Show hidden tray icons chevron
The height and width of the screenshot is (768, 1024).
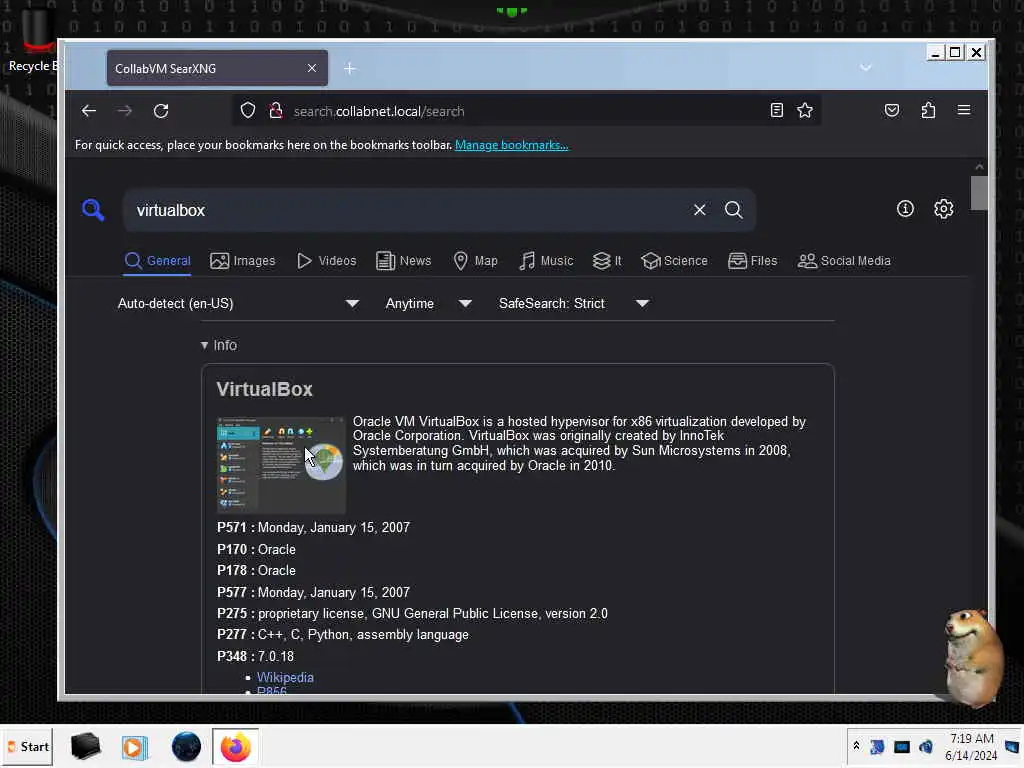(x=856, y=746)
